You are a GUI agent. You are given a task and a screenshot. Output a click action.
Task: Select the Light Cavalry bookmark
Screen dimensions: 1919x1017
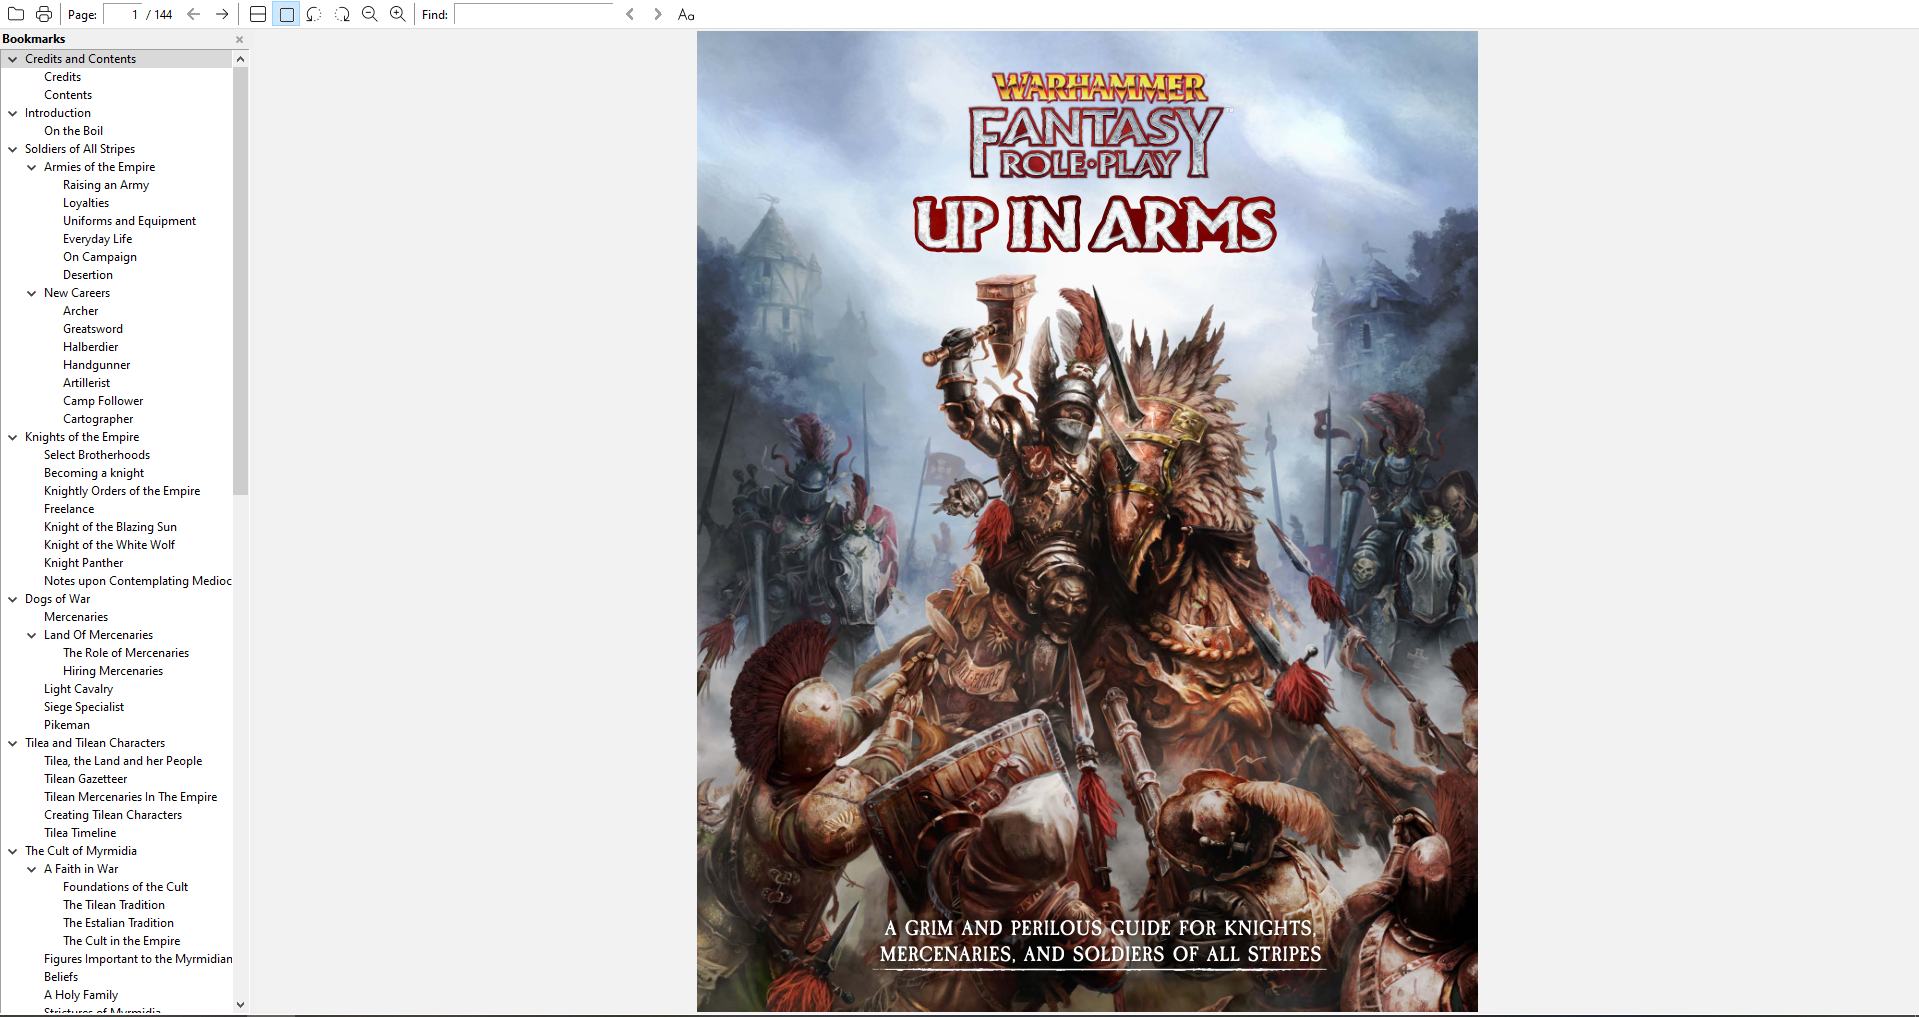point(78,689)
